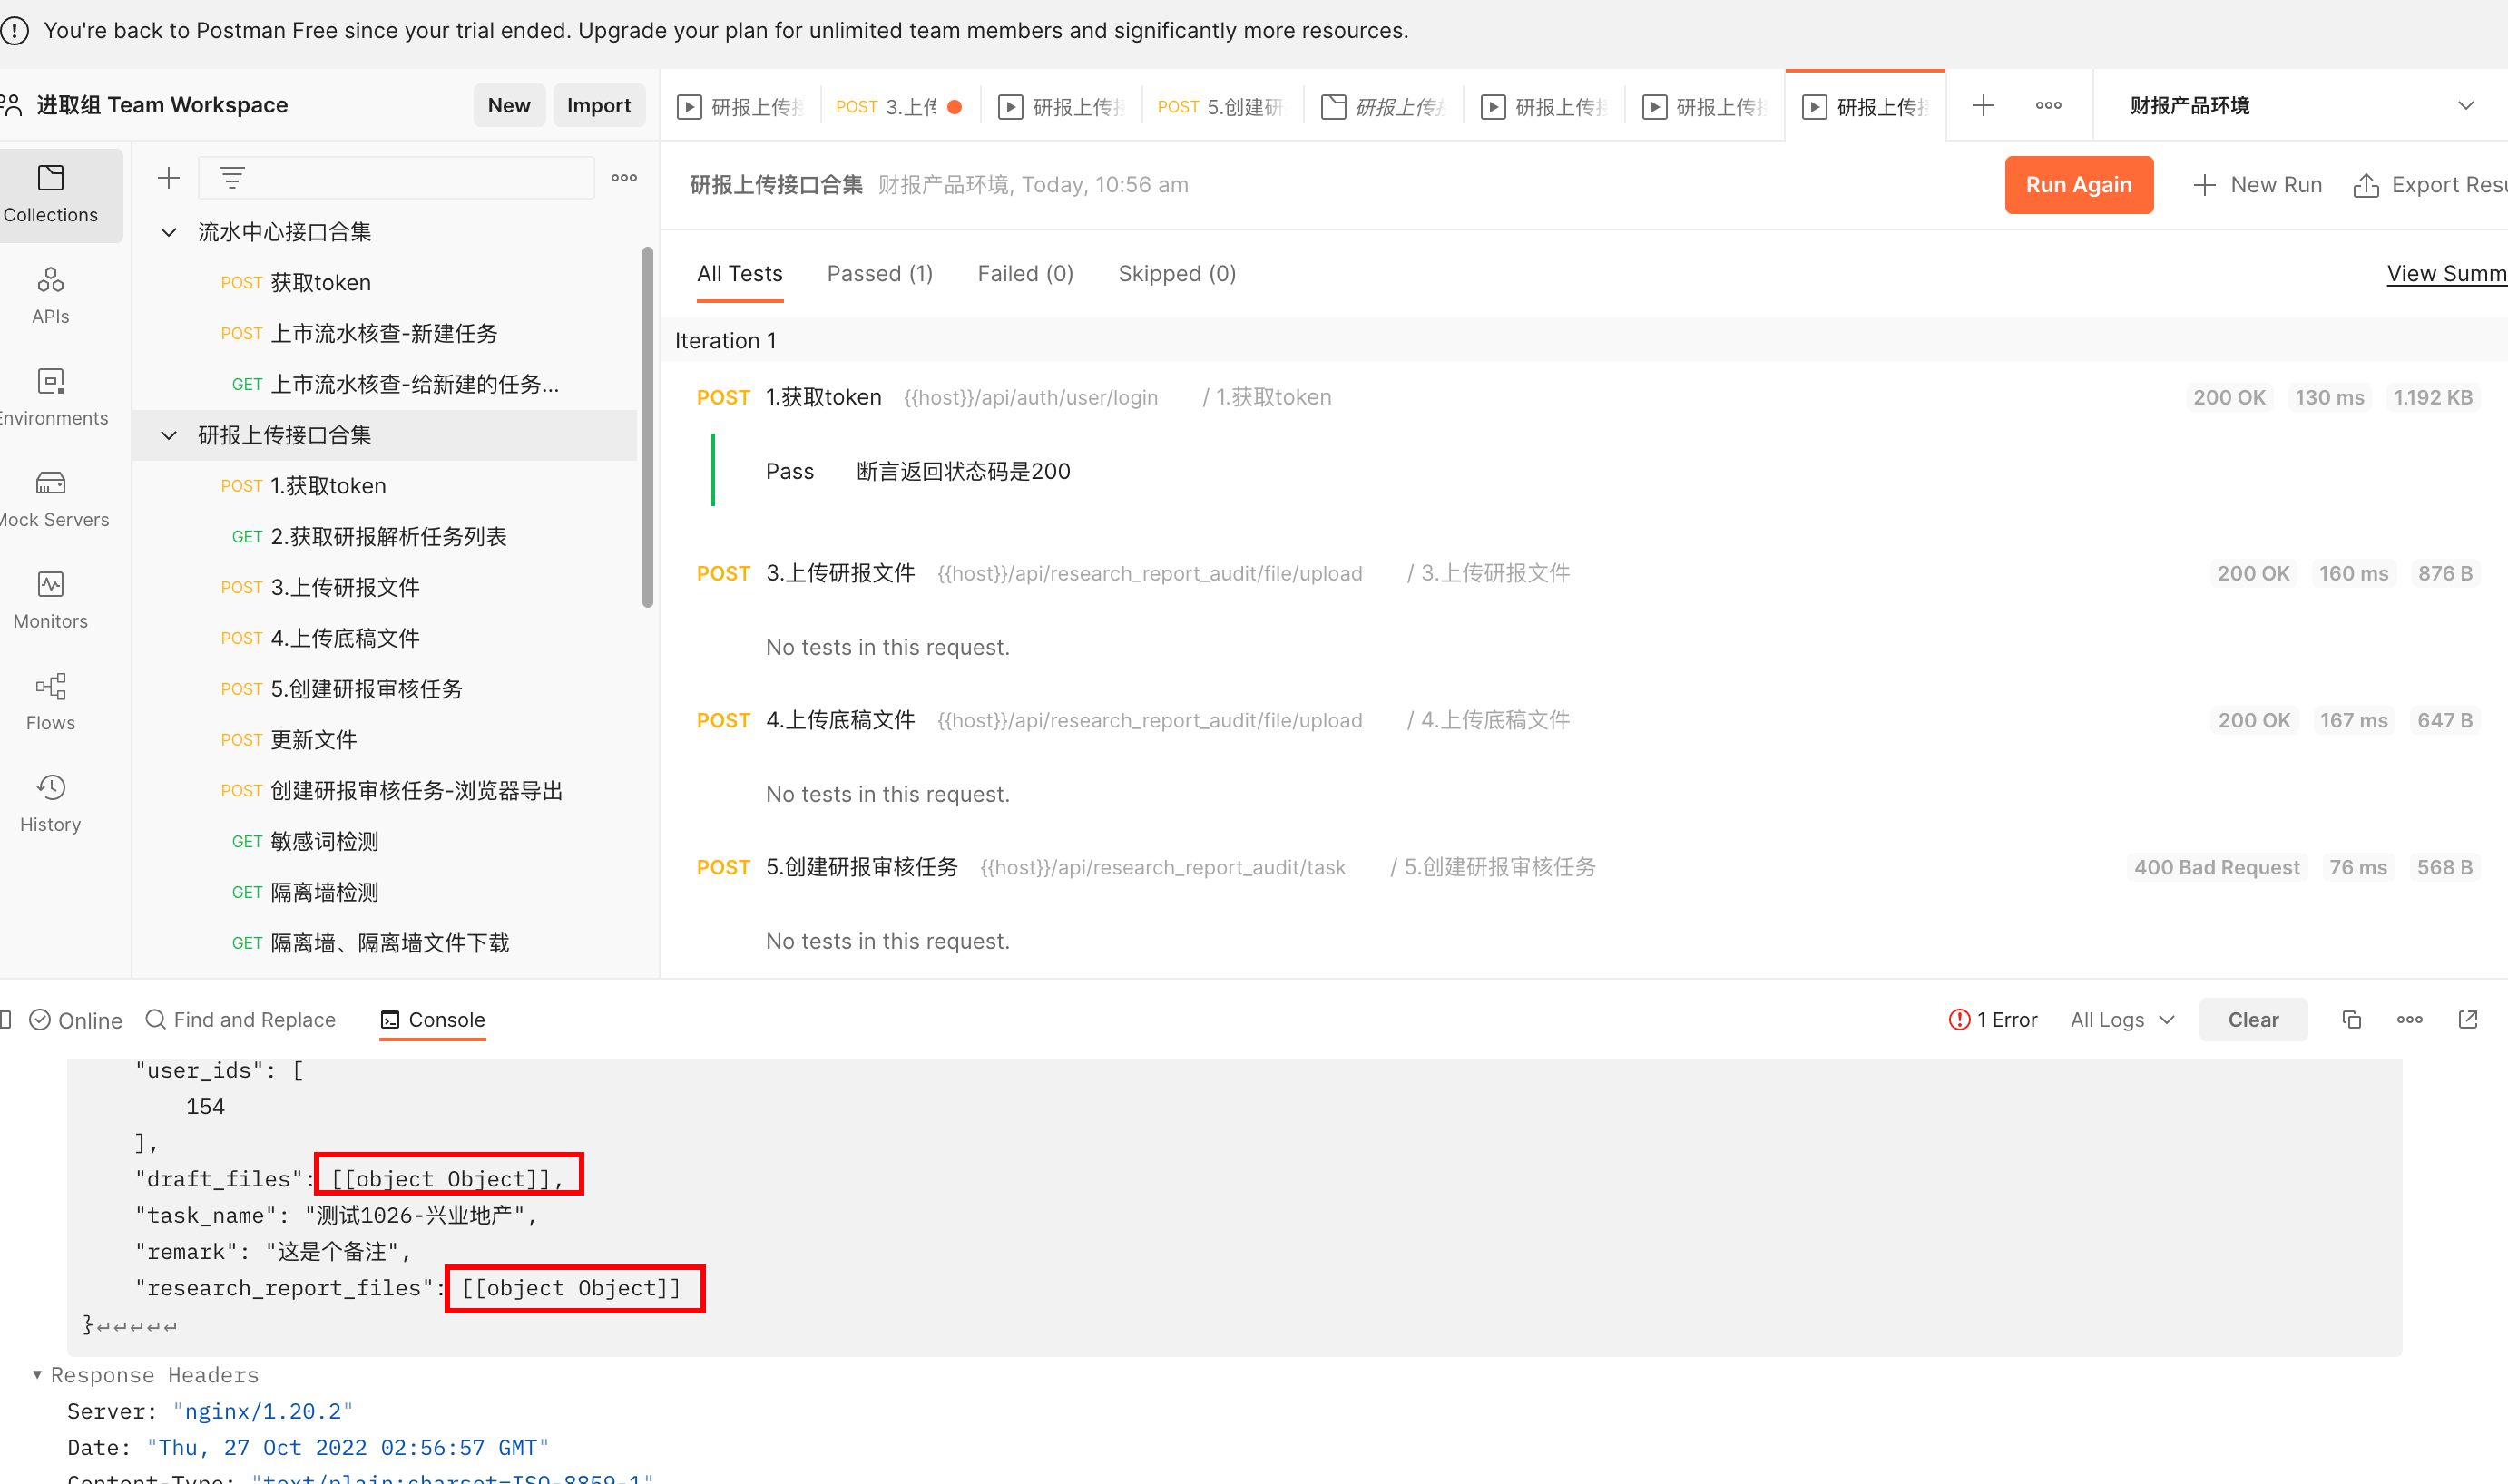
Task: Switch to the Passed tests tab
Action: [879, 273]
